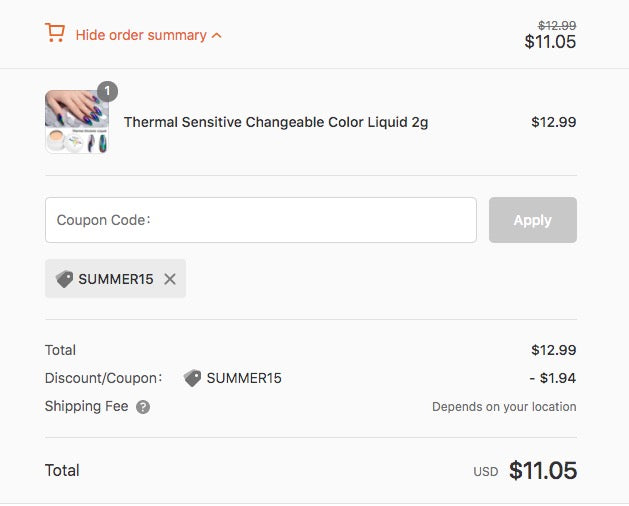This screenshot has width=629, height=506.
Task: Click the Shipping Fee help question mark icon
Action: 143,407
